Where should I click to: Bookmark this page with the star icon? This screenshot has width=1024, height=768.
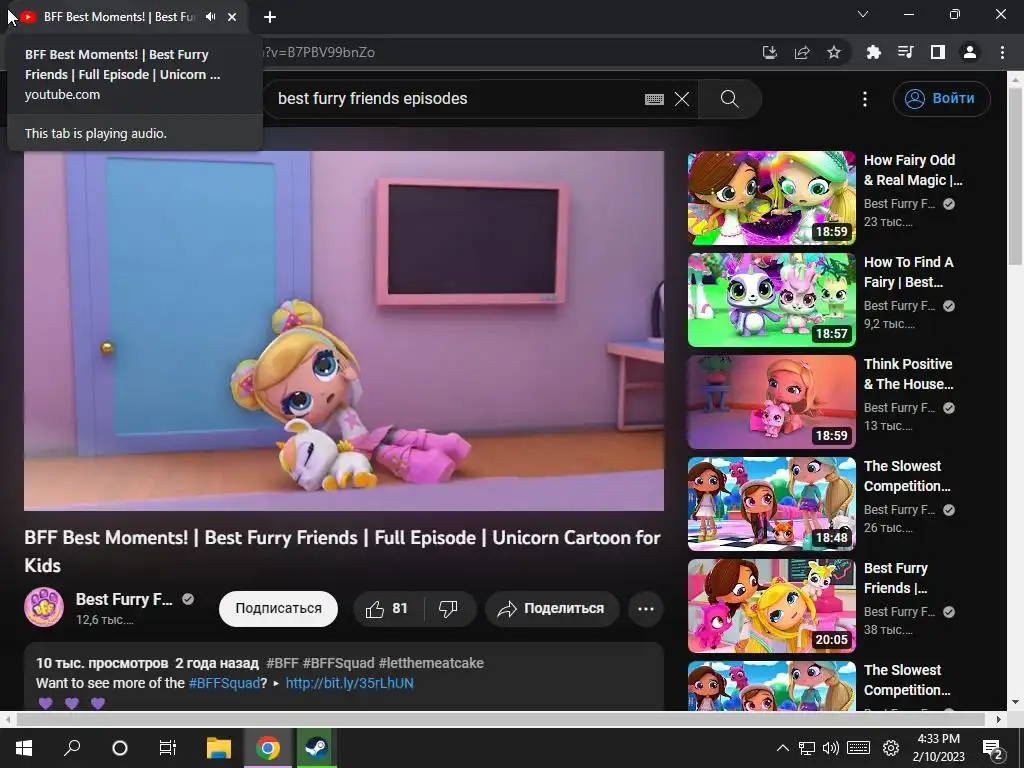click(834, 52)
